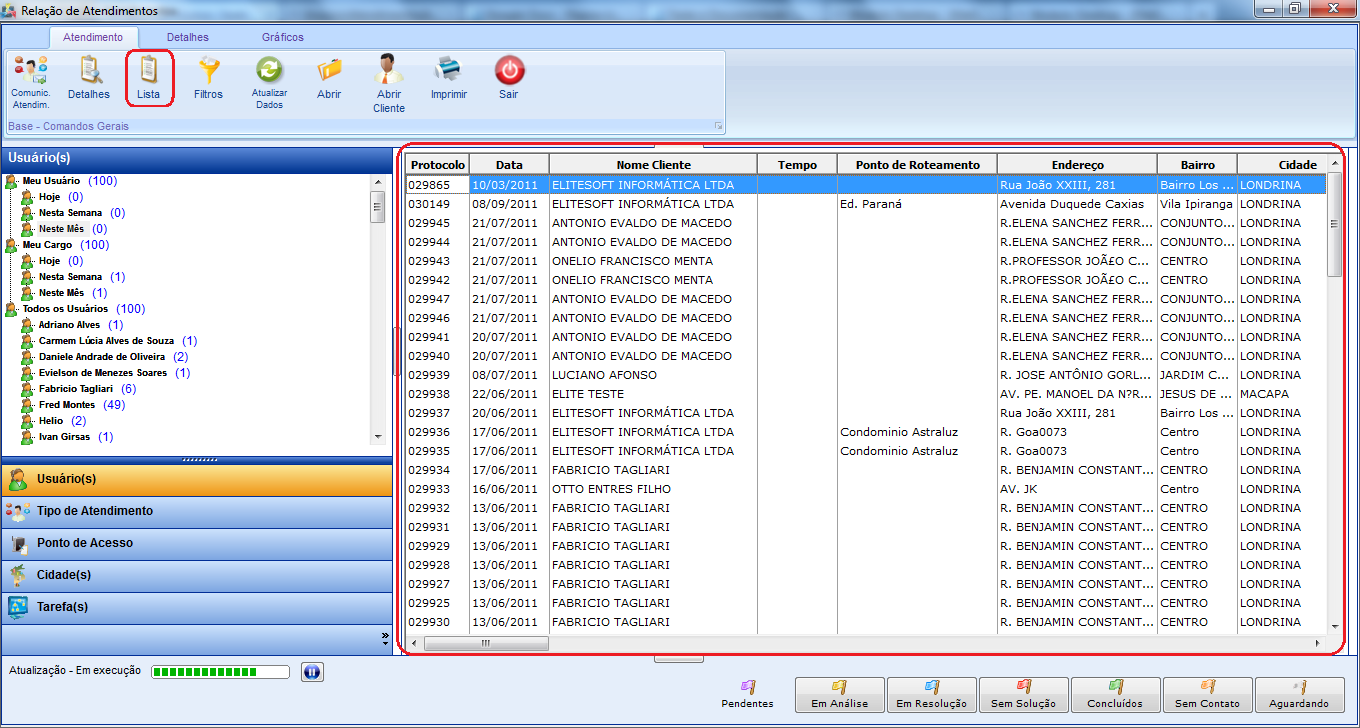Toggle the Em Análise status filter
This screenshot has height=728, width=1360.
point(840,693)
